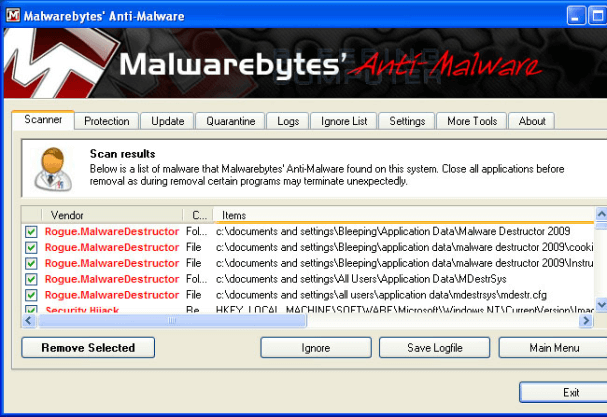Click the left arrow of horizontal scrollbar
The width and height of the screenshot is (607, 417).
click(29, 321)
